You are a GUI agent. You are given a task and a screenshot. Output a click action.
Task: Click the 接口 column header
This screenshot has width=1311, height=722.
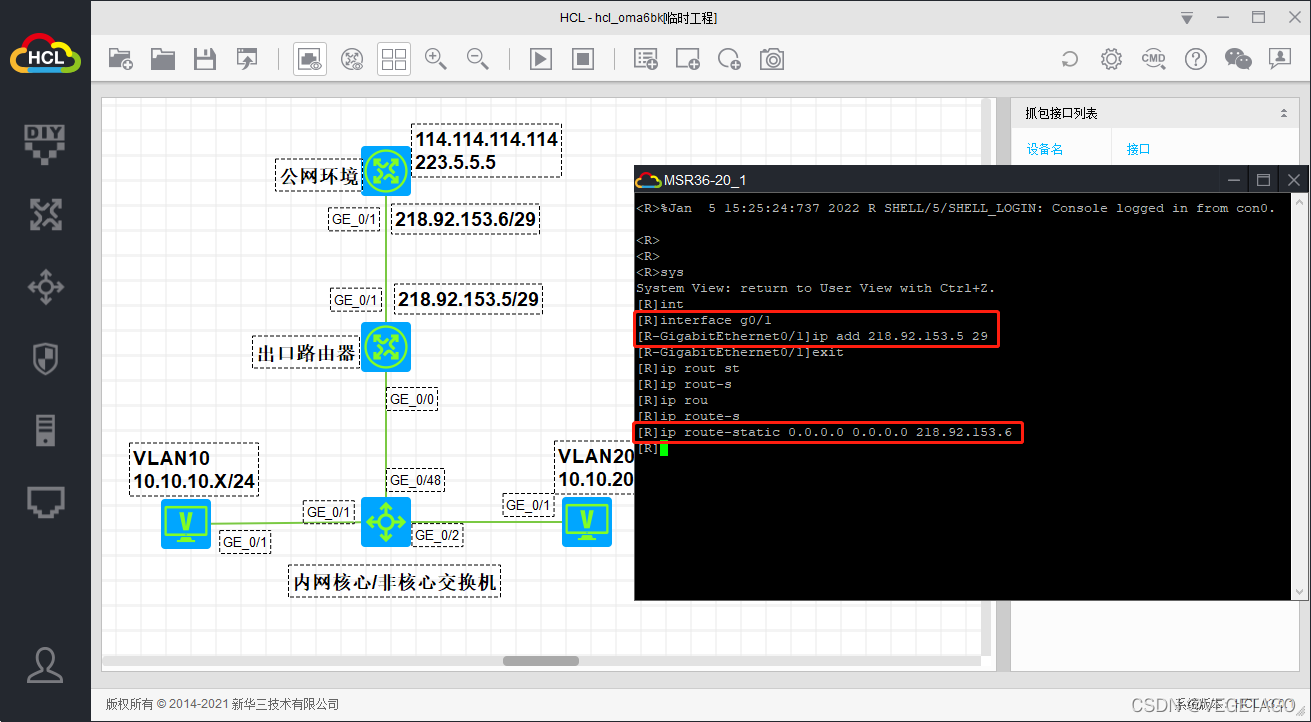point(1138,149)
